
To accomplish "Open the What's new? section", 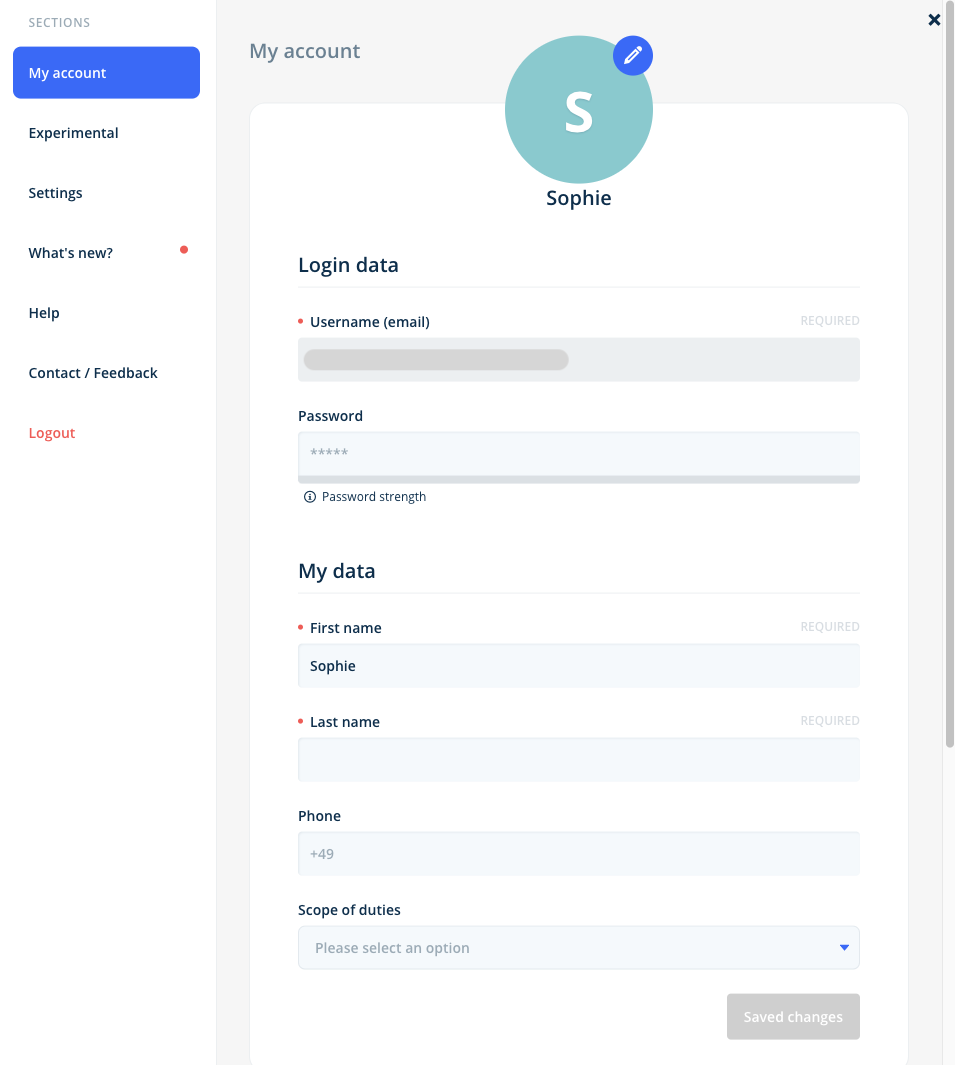I will tap(71, 253).
